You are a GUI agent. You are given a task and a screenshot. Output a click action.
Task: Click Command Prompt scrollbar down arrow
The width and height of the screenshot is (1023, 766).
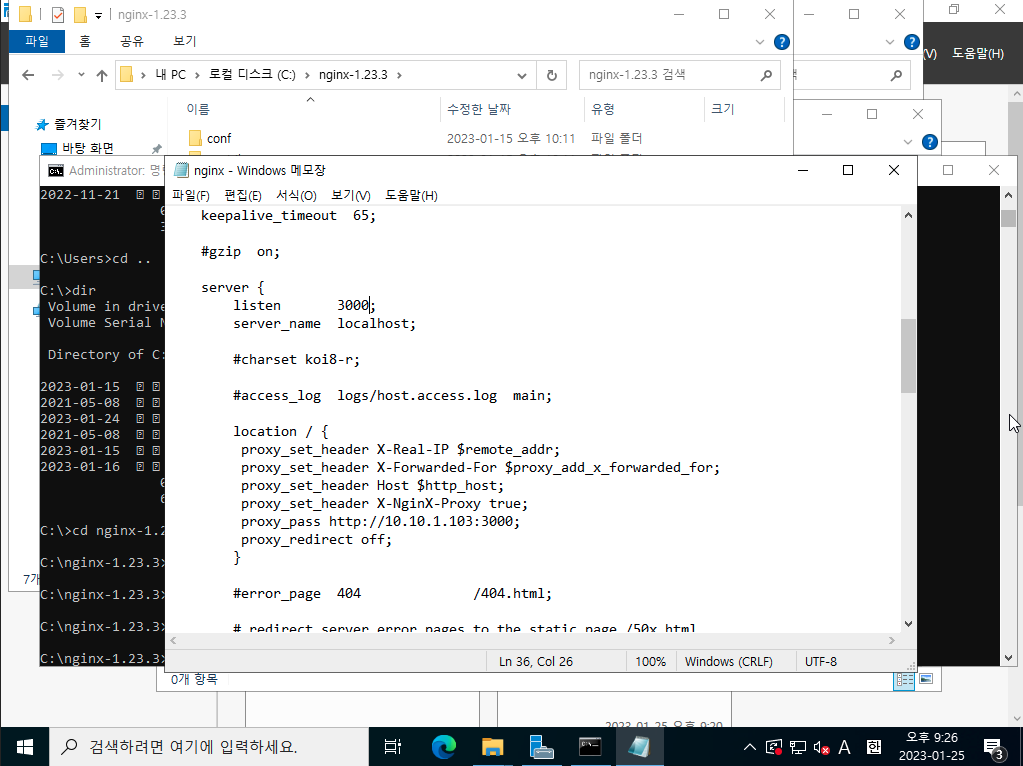tap(1008, 658)
